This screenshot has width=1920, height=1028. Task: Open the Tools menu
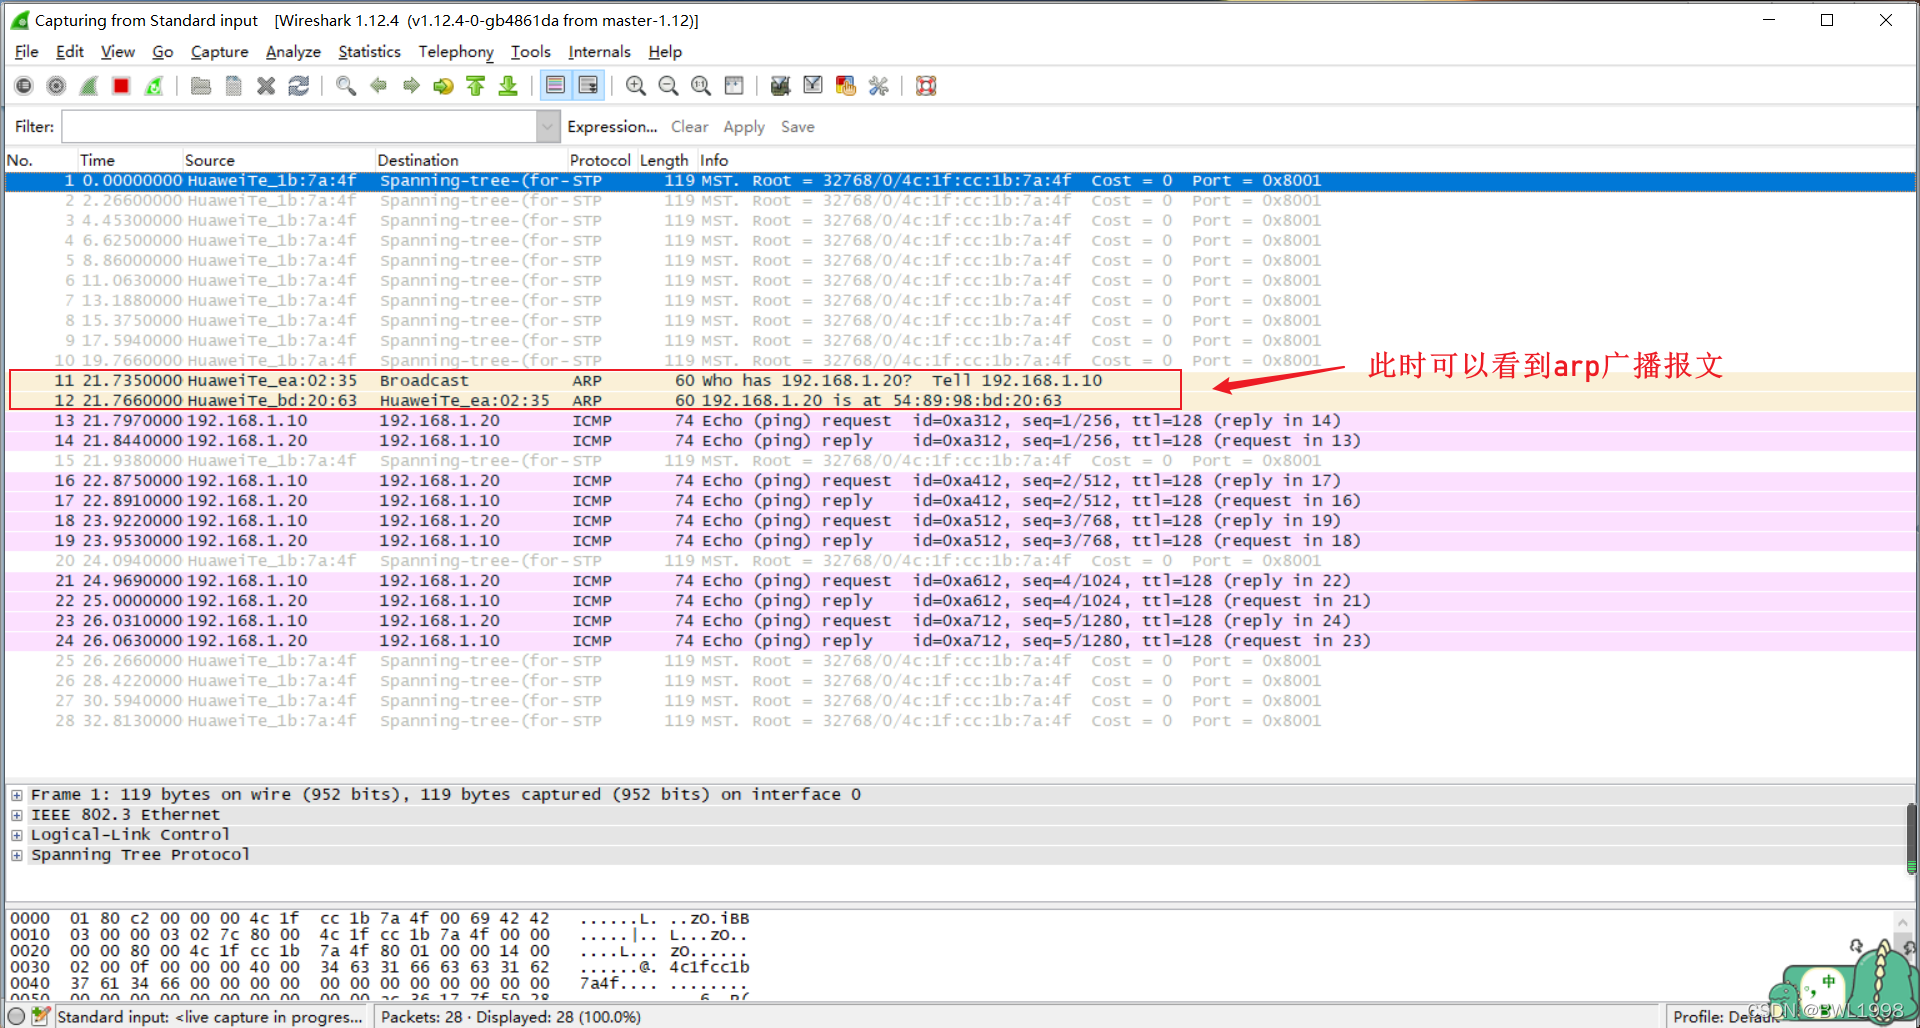(x=531, y=52)
